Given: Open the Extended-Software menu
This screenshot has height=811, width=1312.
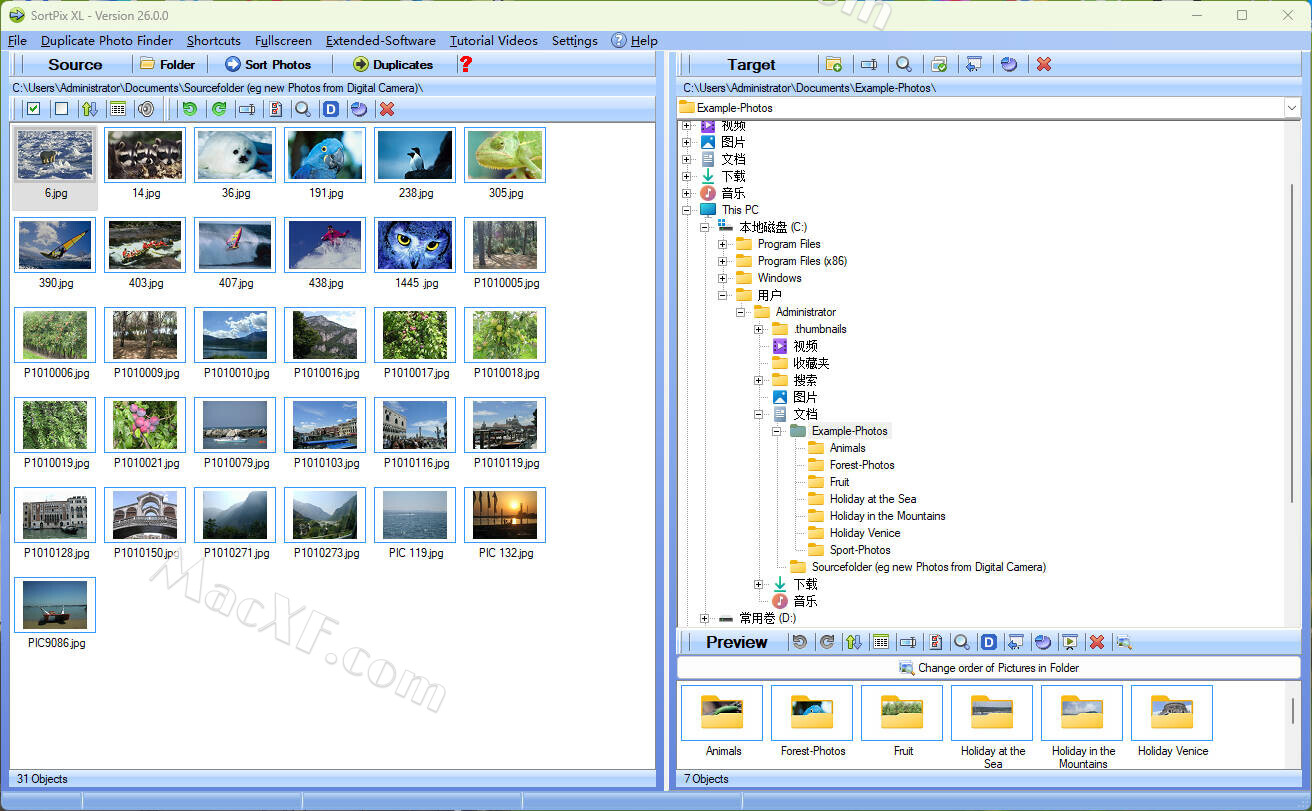Looking at the screenshot, I should coord(380,41).
